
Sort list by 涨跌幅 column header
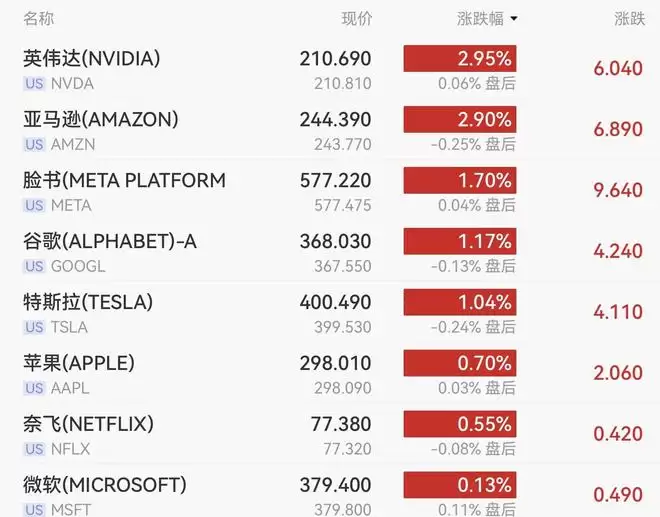point(480,19)
